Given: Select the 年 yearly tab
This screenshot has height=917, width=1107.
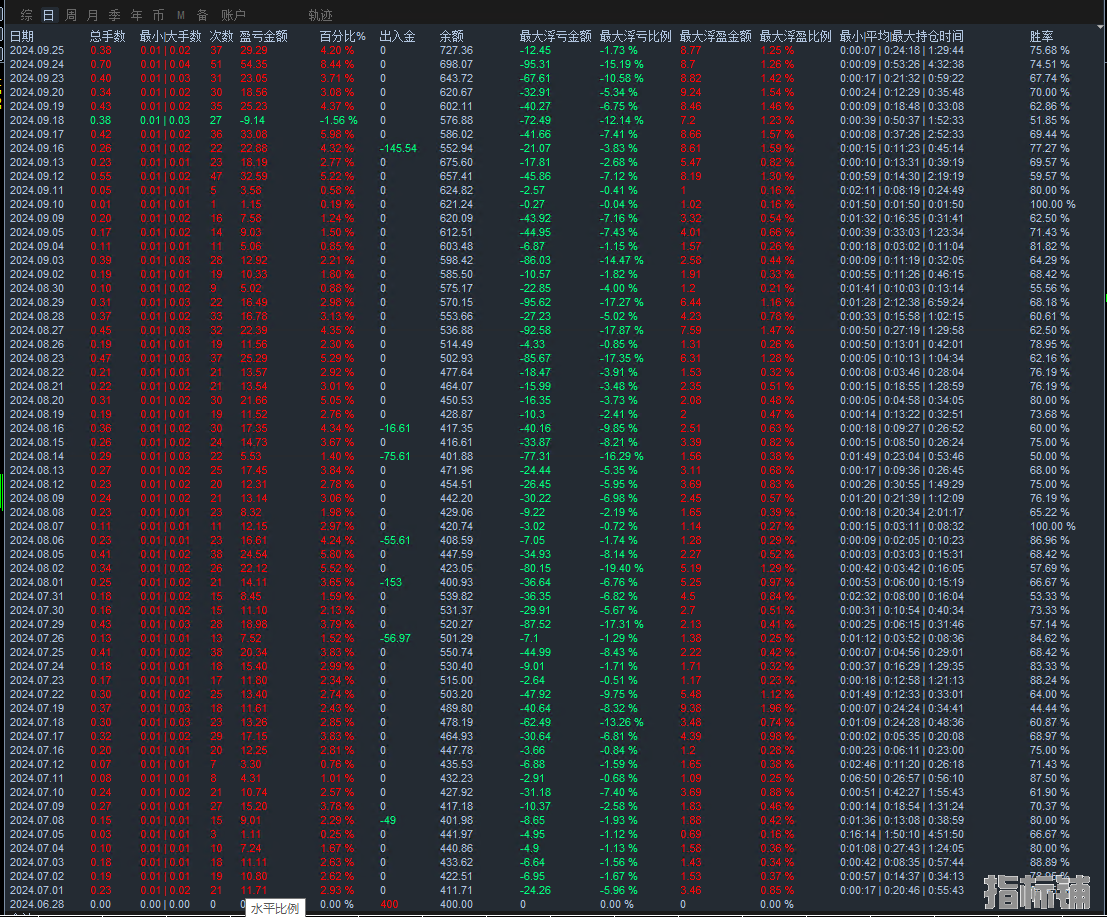Looking at the screenshot, I should [136, 15].
